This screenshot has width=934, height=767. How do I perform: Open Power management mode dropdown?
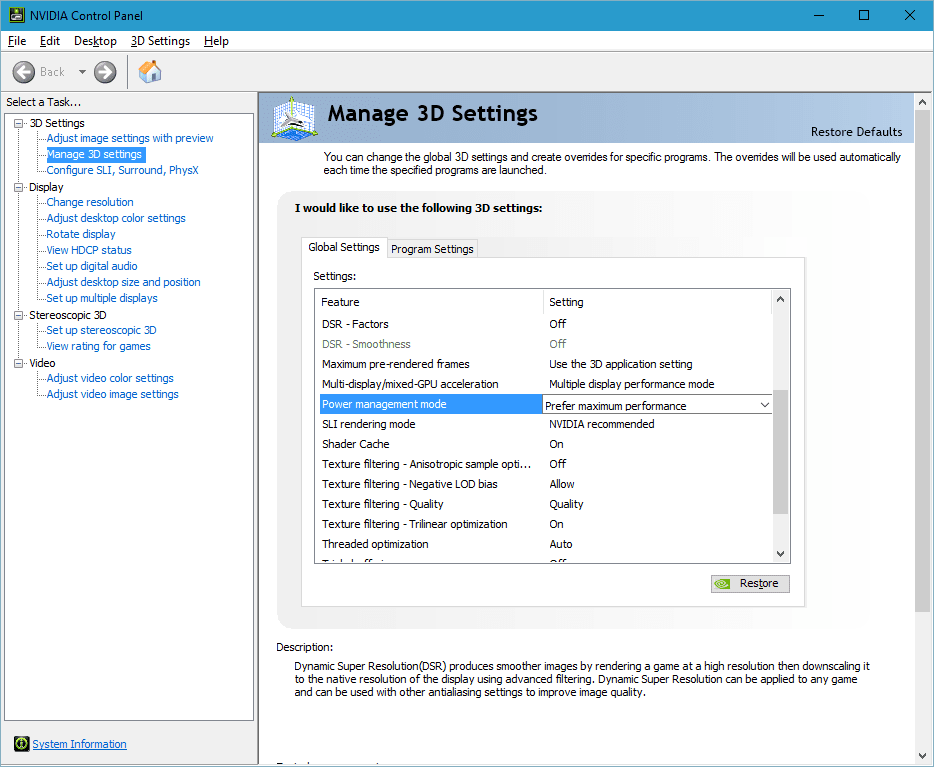pyautogui.click(x=765, y=405)
